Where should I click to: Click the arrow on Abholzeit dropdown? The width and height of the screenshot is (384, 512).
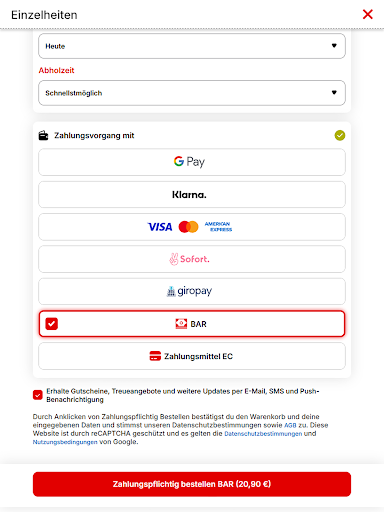point(334,93)
